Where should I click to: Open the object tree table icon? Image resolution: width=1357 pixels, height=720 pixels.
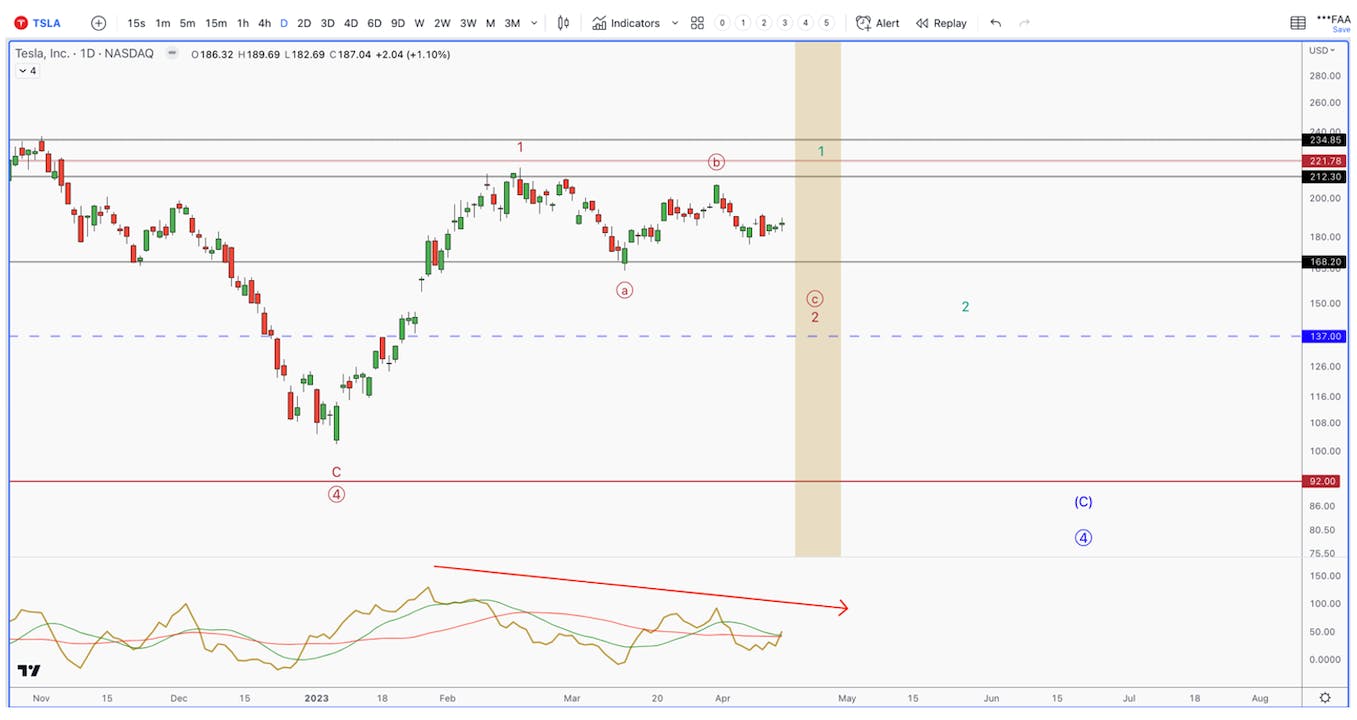(1298, 23)
